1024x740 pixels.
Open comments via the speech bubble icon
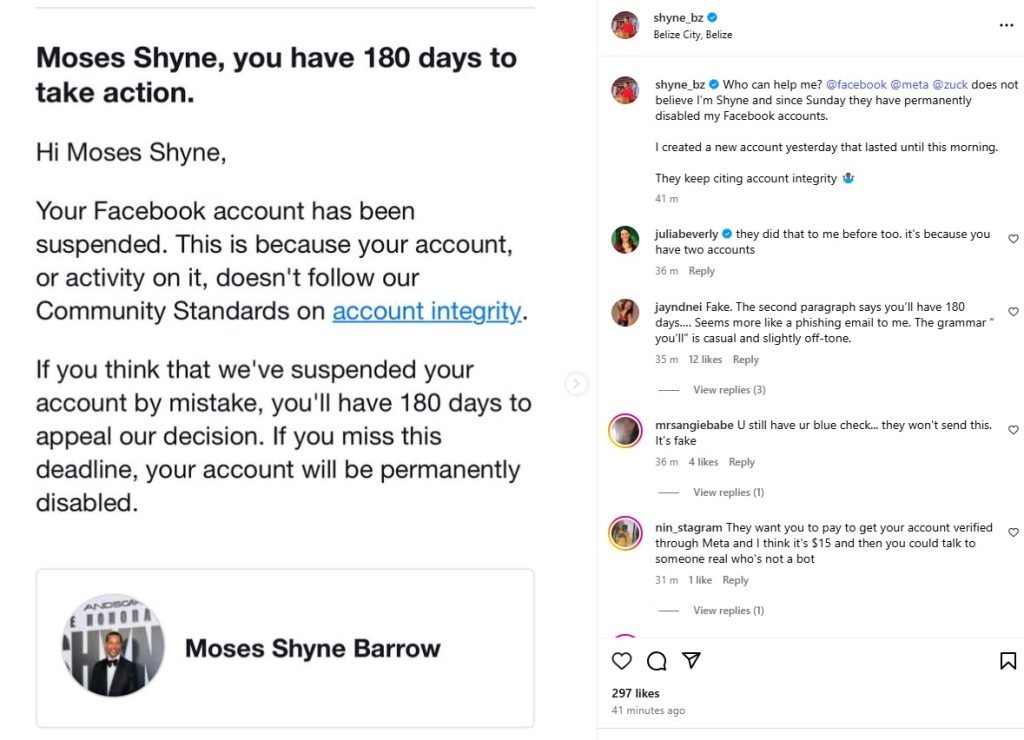[656, 661]
